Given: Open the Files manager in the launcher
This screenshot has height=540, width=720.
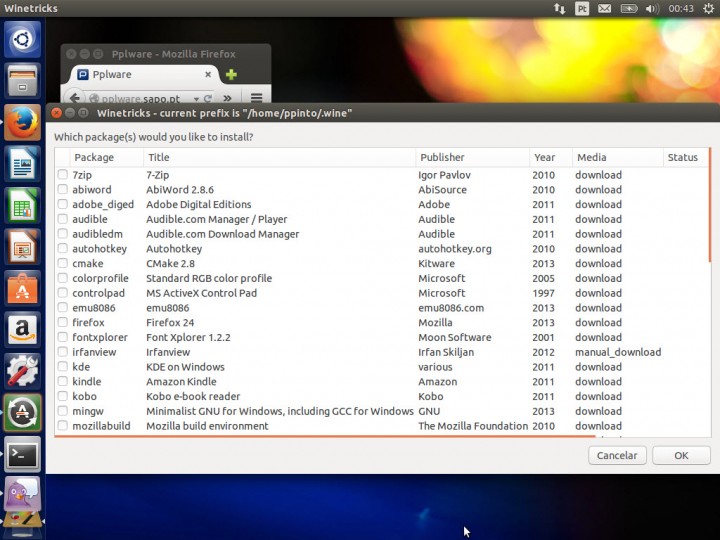Looking at the screenshot, I should click(22, 81).
